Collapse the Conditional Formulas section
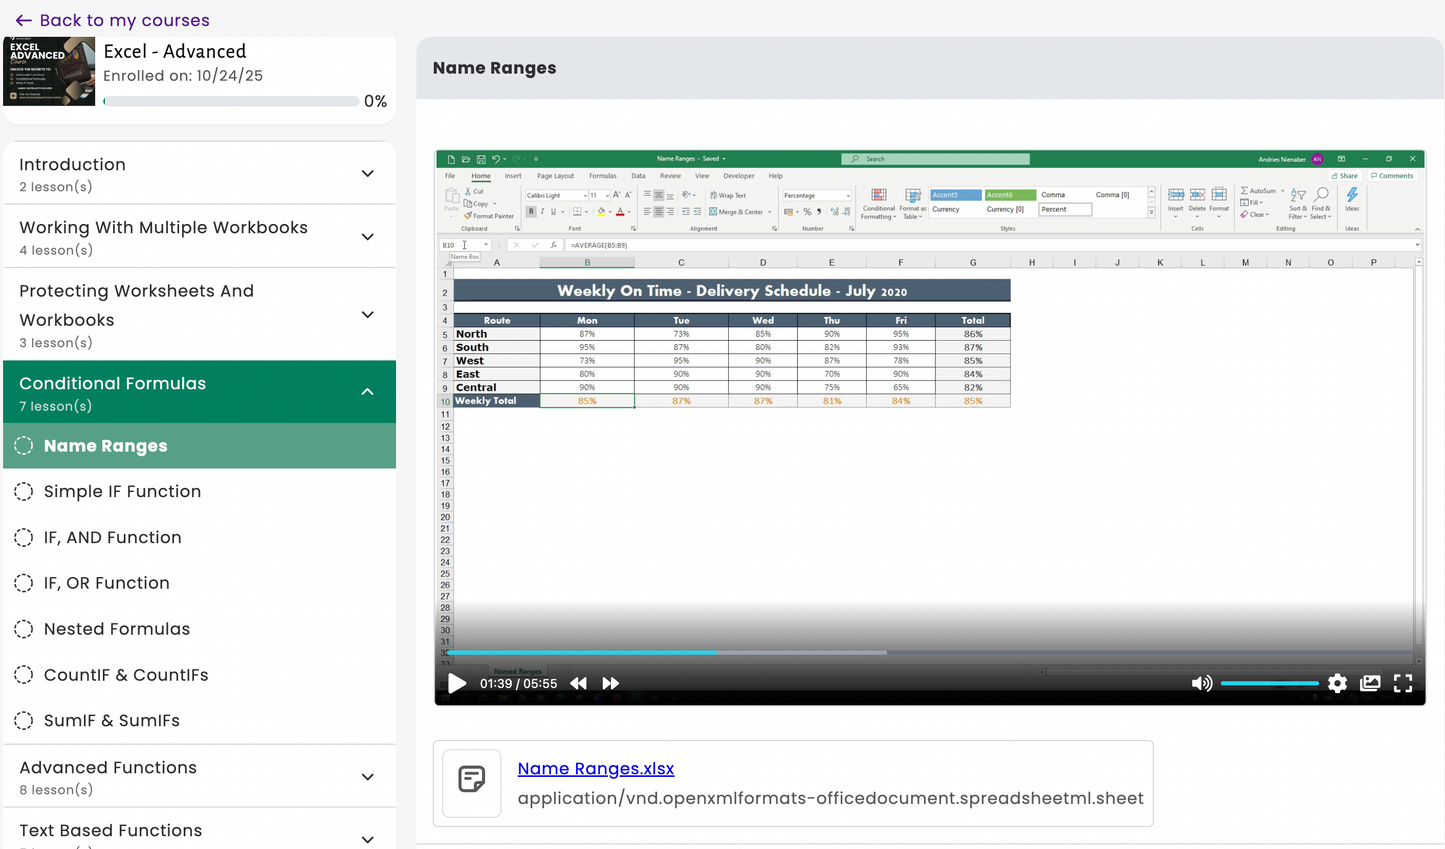This screenshot has height=849, width=1445. 368,392
